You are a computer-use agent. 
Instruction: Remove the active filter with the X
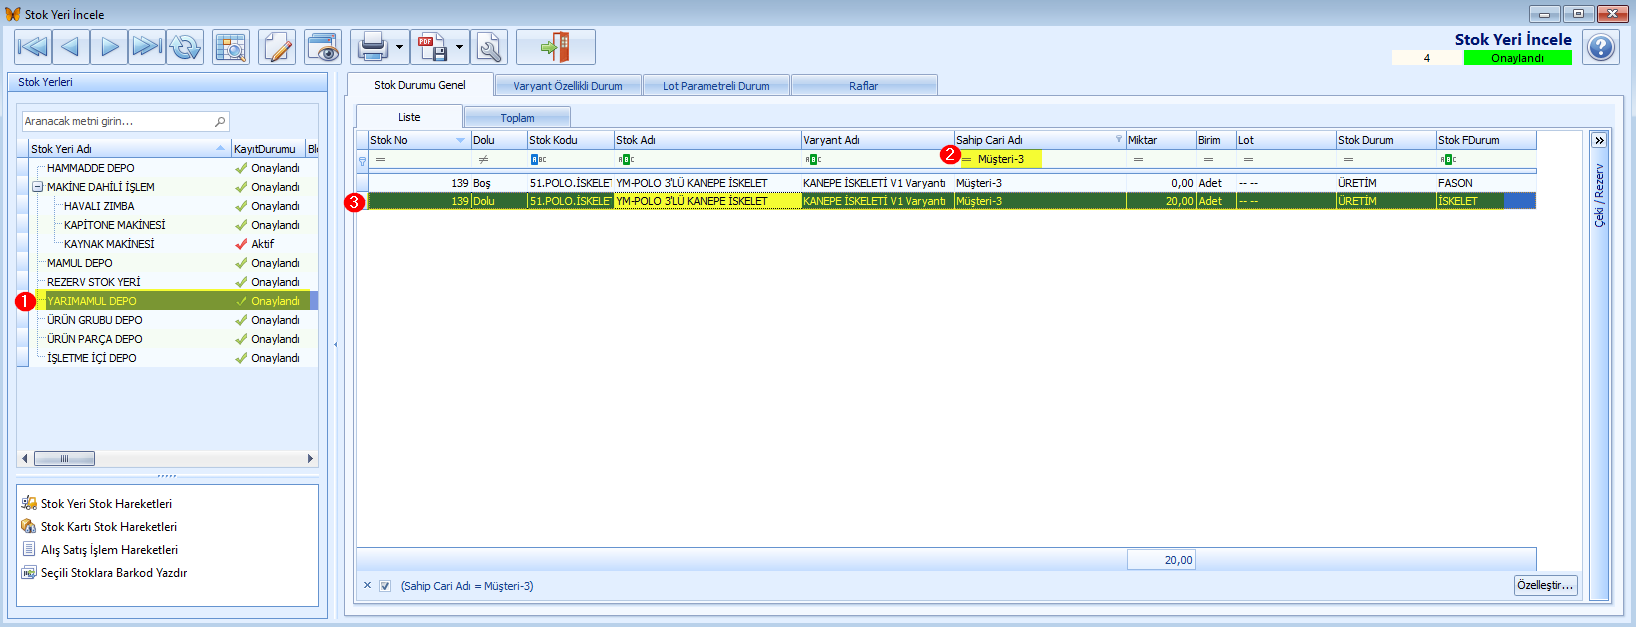(x=367, y=586)
